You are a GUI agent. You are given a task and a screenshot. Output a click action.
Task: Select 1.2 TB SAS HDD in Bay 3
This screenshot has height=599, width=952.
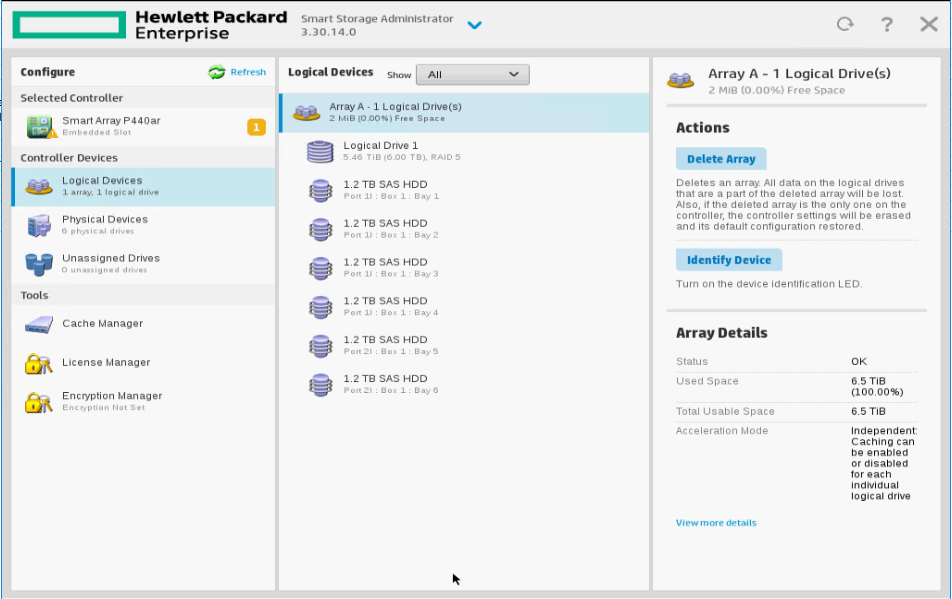[x=464, y=268]
